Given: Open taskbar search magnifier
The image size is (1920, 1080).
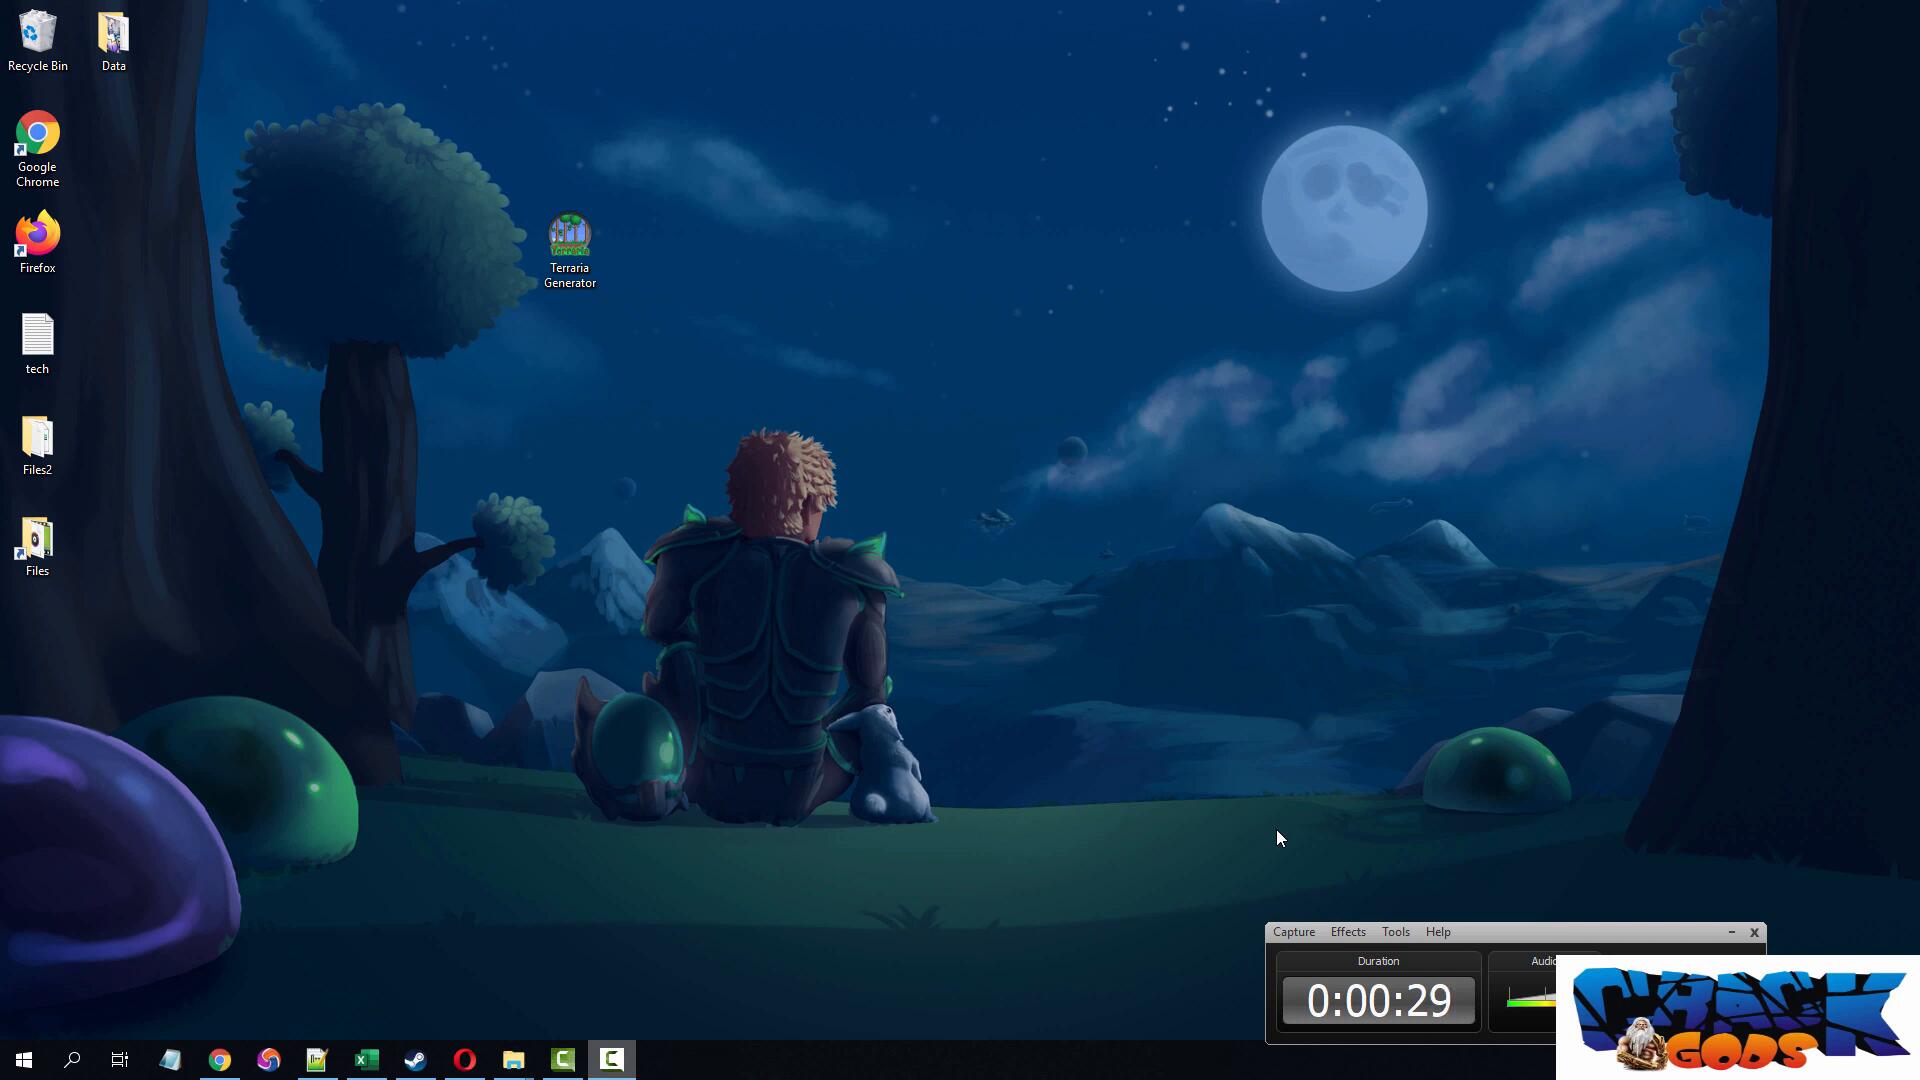Looking at the screenshot, I should tap(72, 1059).
